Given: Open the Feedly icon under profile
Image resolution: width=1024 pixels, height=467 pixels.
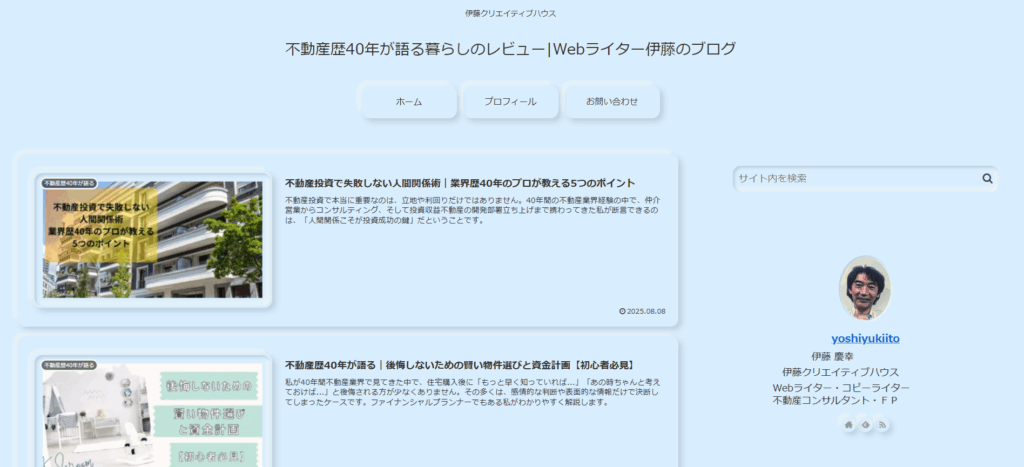Looking at the screenshot, I should pyautogui.click(x=865, y=425).
